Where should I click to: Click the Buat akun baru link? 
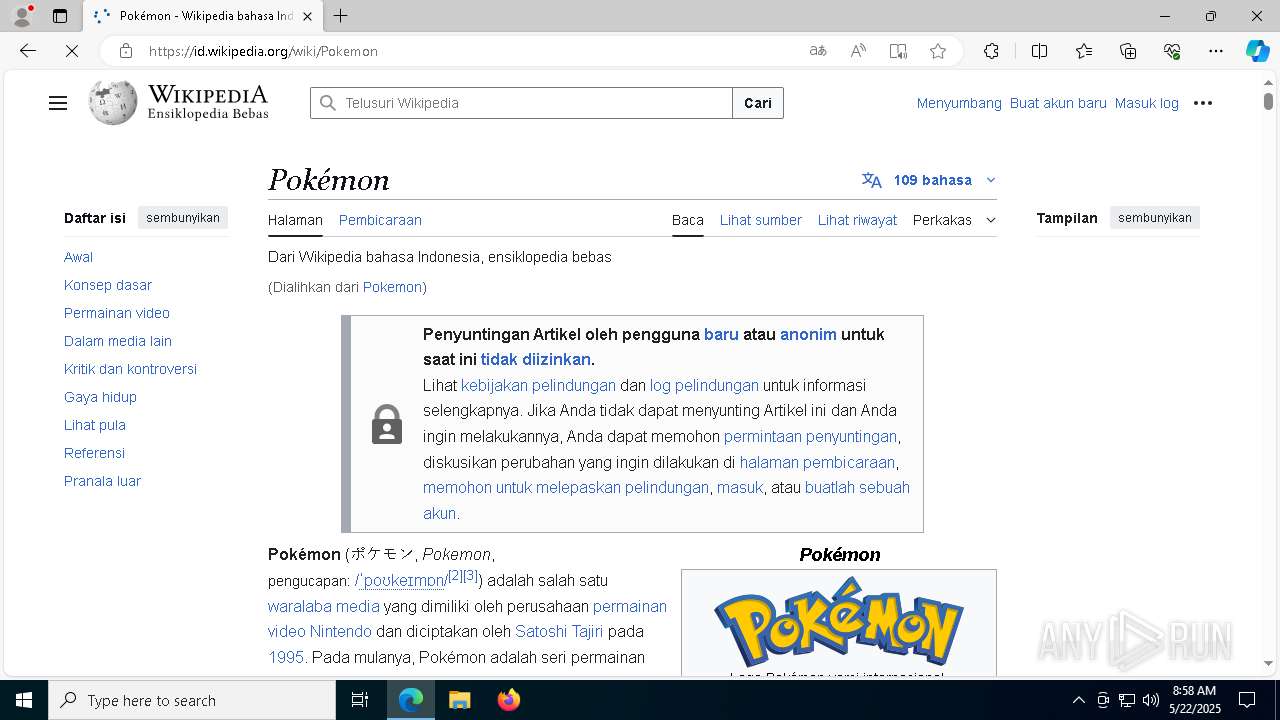tap(1058, 103)
